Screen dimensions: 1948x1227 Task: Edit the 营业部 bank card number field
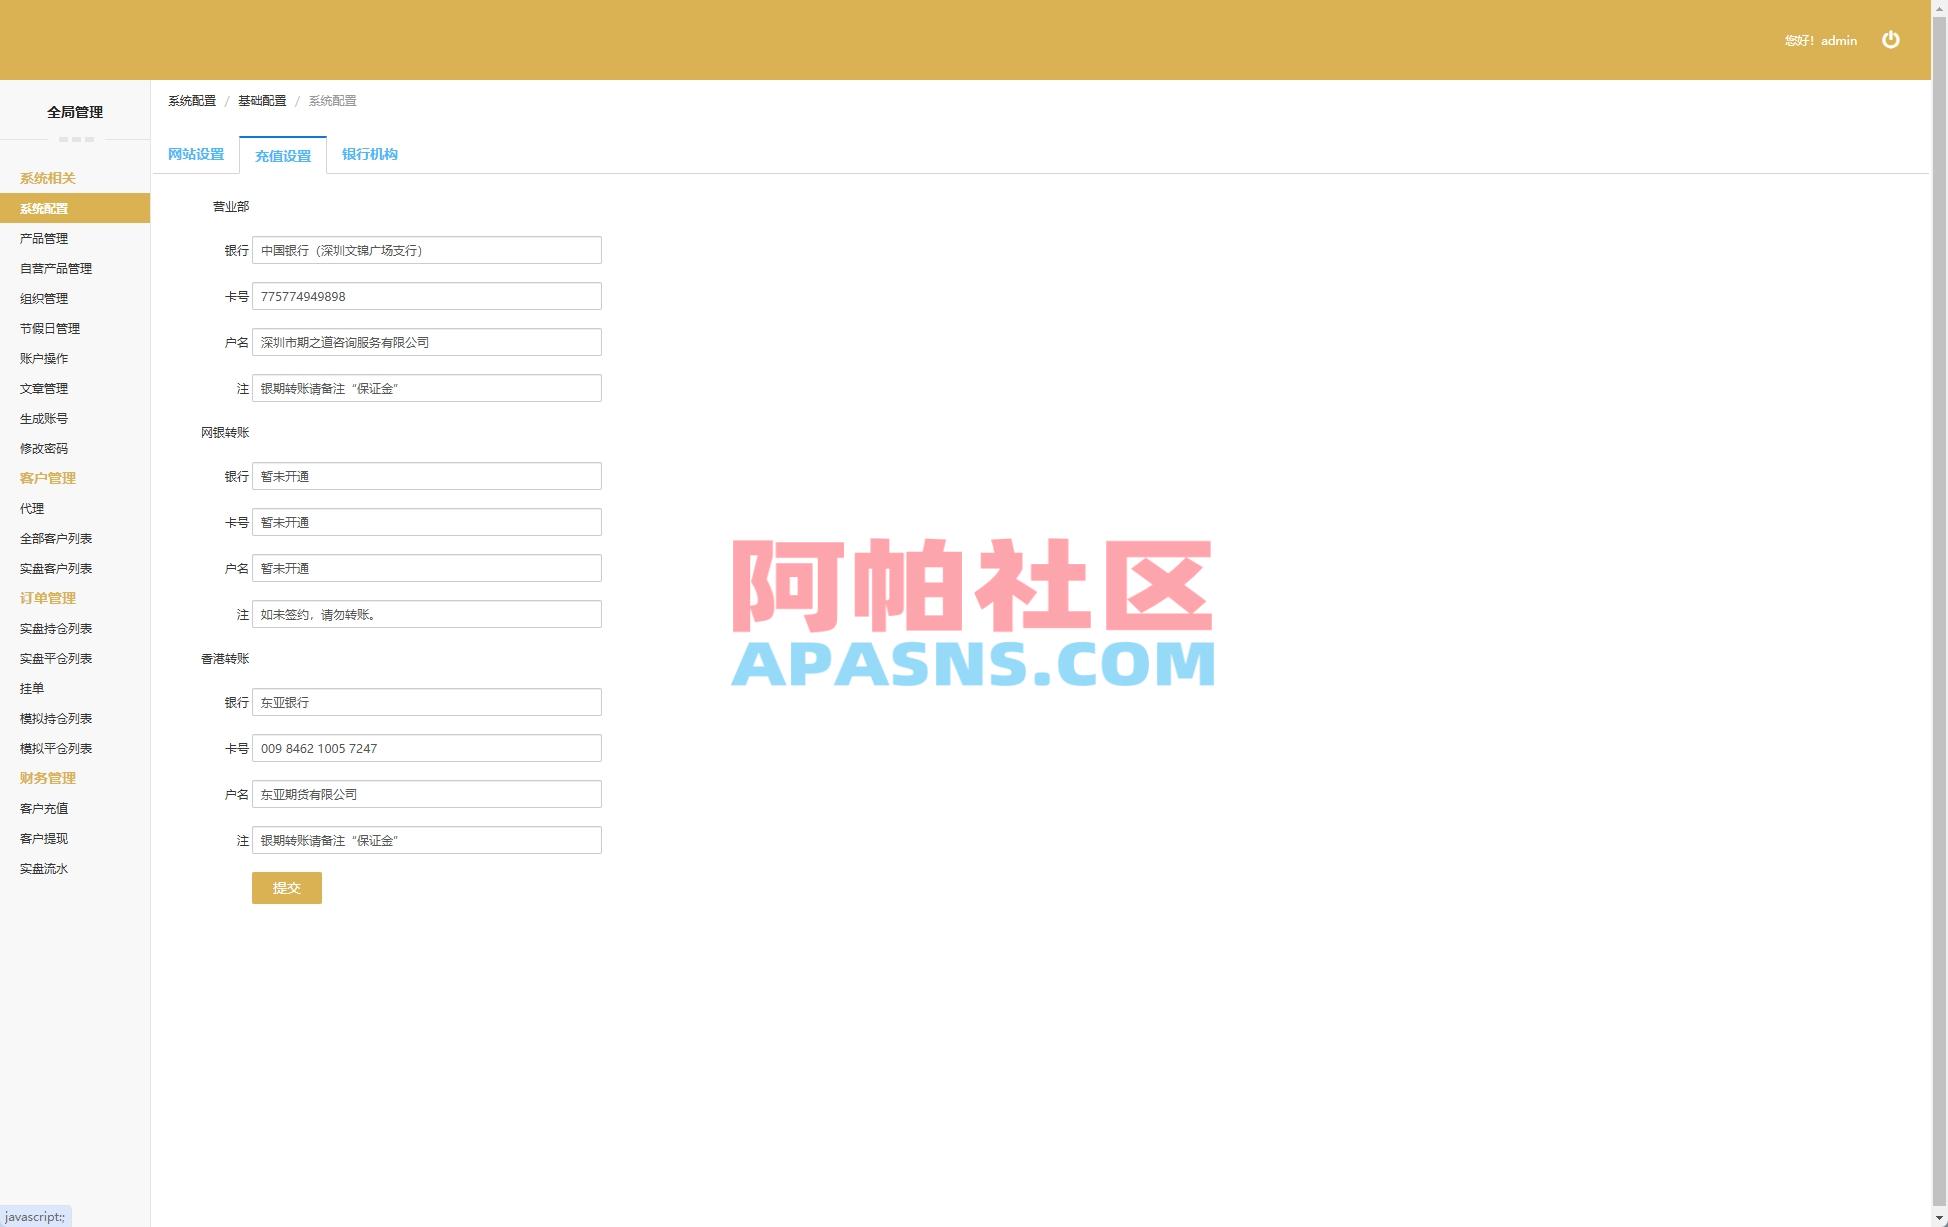click(x=427, y=296)
